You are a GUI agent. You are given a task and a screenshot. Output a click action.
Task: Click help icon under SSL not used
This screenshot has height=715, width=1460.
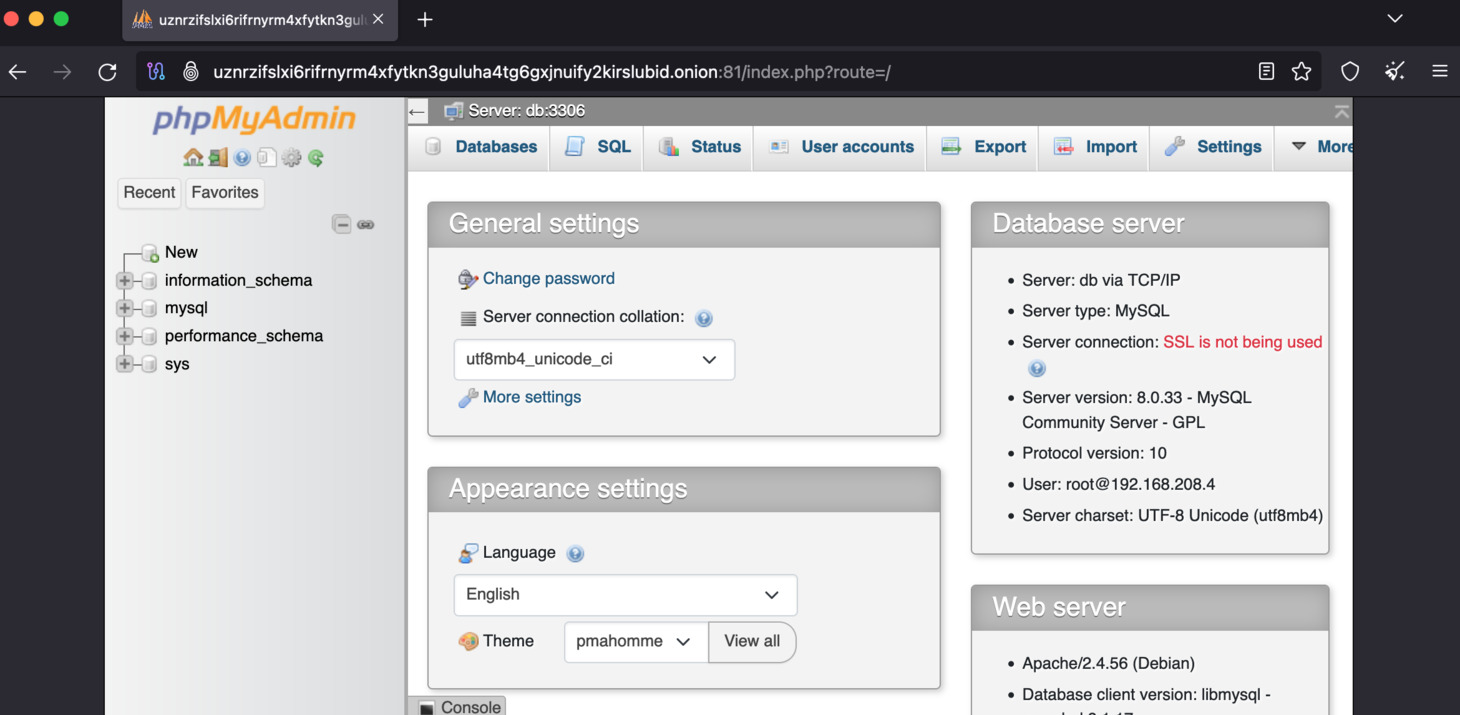[1037, 369]
